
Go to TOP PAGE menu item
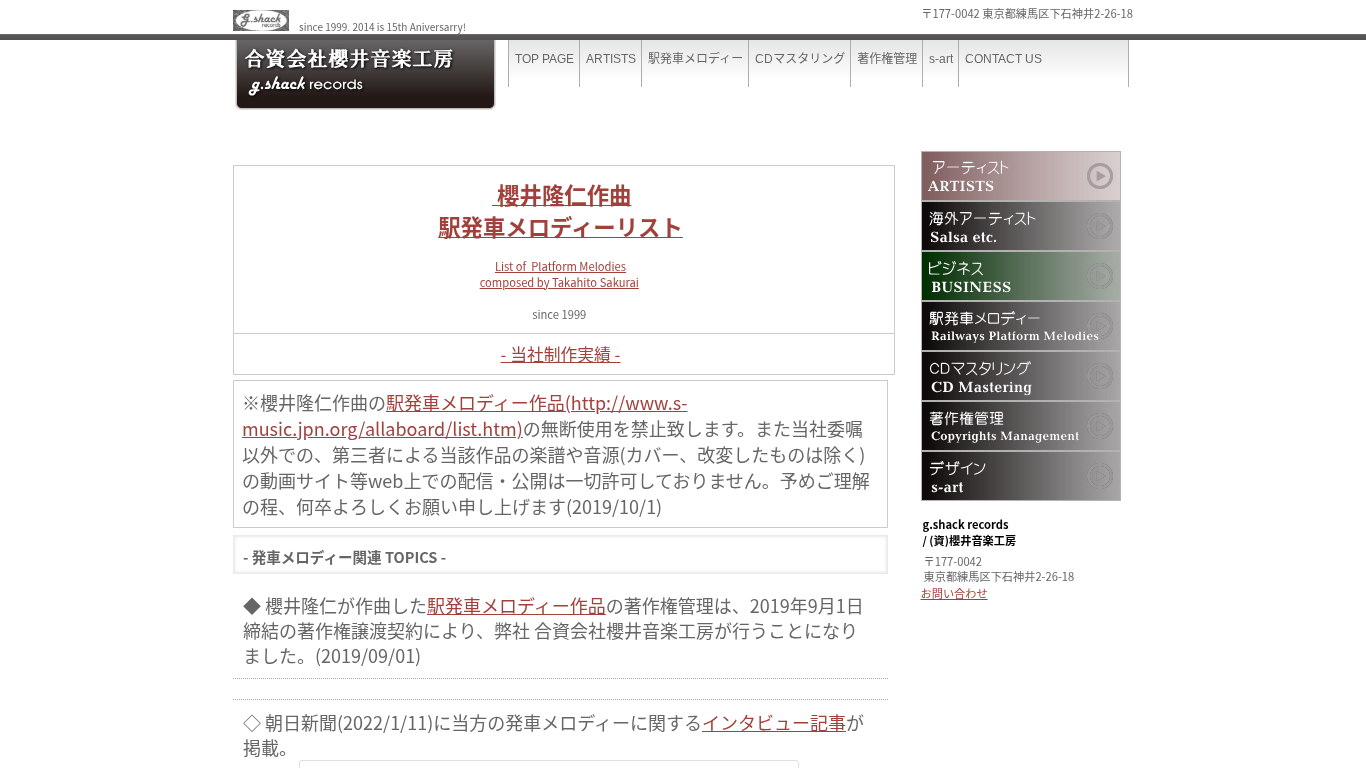544,59
